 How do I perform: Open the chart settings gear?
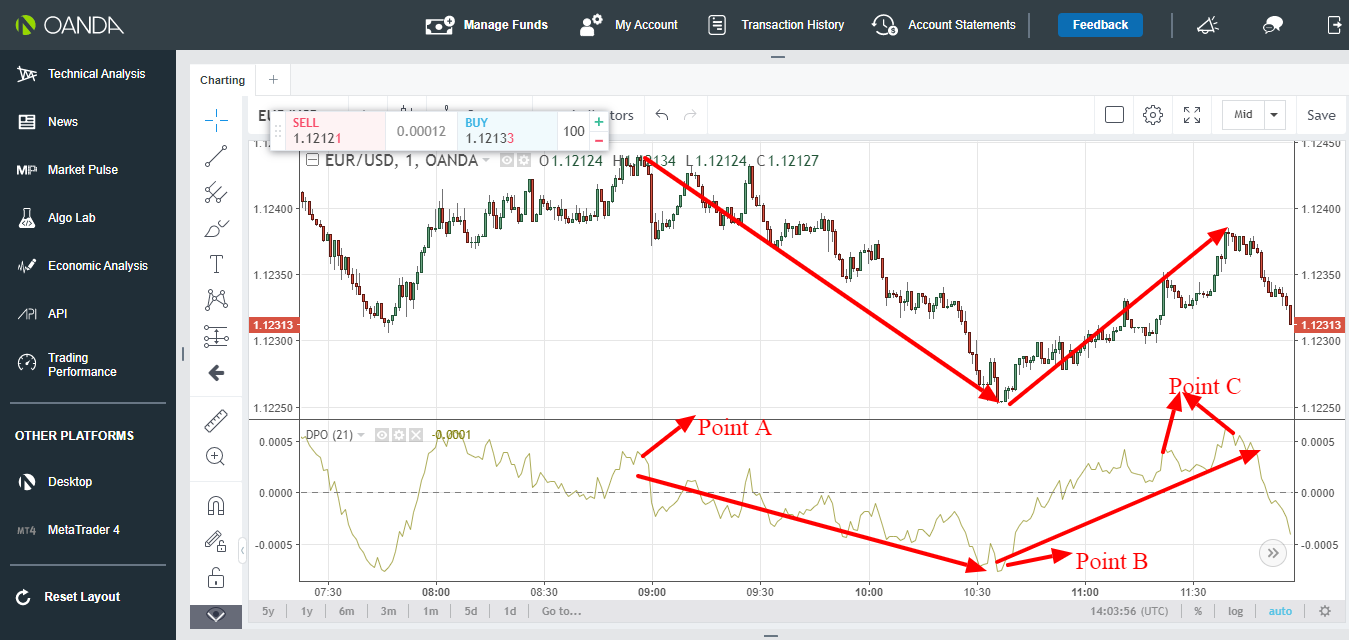click(x=1153, y=114)
